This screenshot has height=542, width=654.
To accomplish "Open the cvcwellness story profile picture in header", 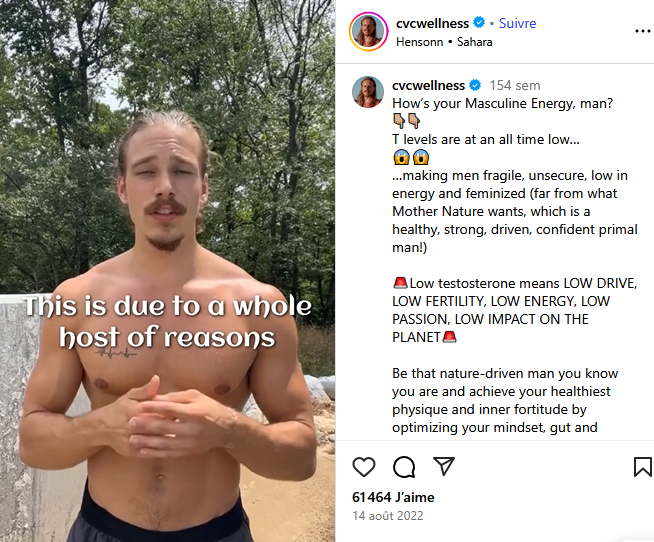I will pos(368,32).
